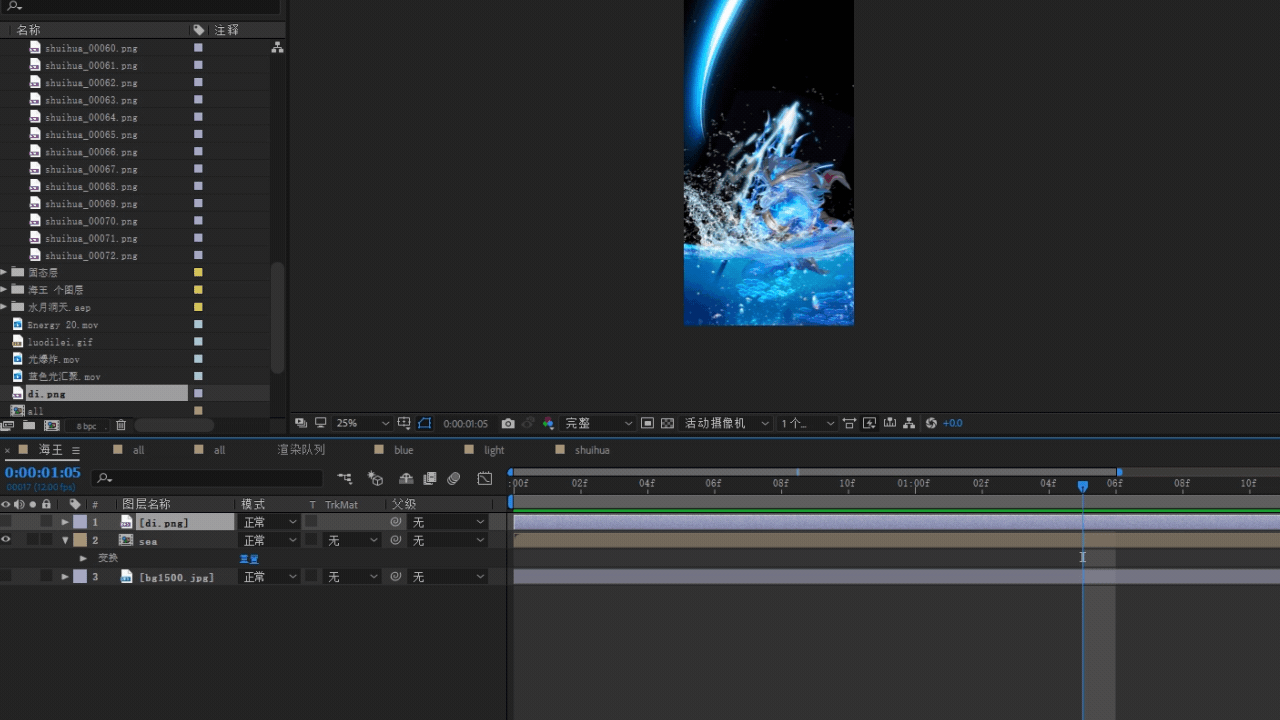1280x720 pixels.
Task: Switch to the 海王 composition tab
Action: [50, 450]
